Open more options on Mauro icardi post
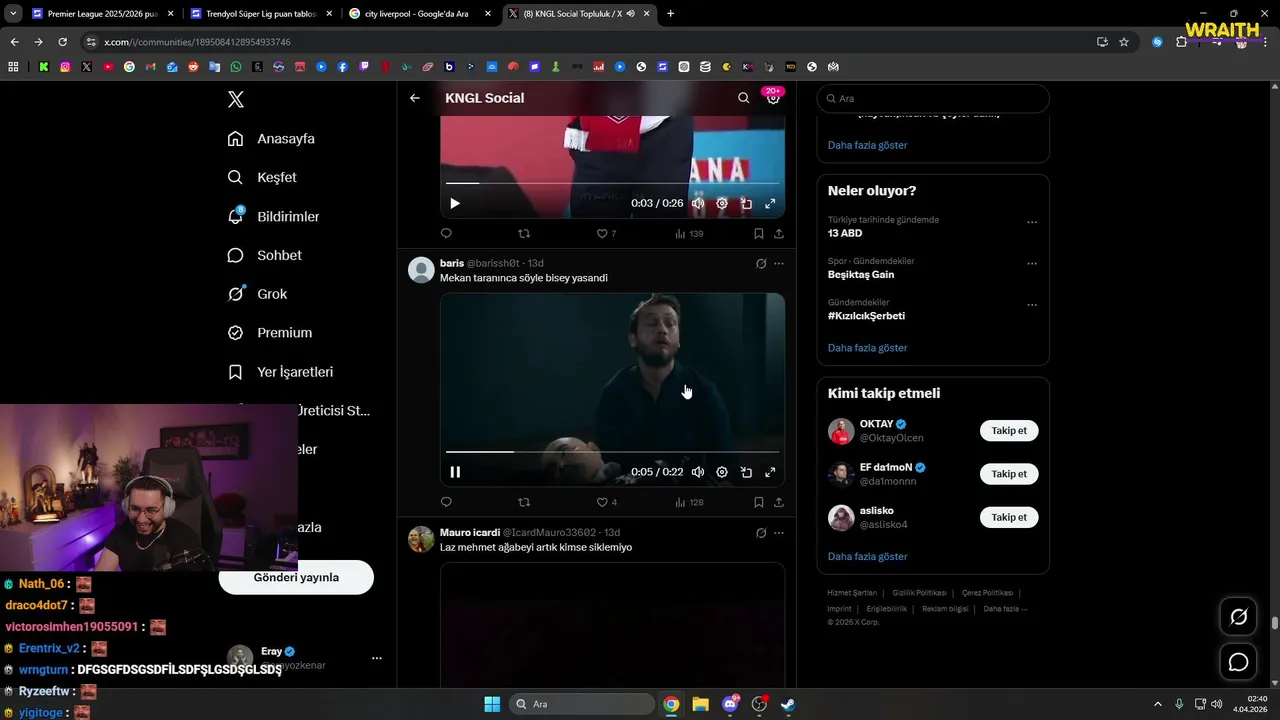Screen dimensions: 1280x720 point(779,533)
